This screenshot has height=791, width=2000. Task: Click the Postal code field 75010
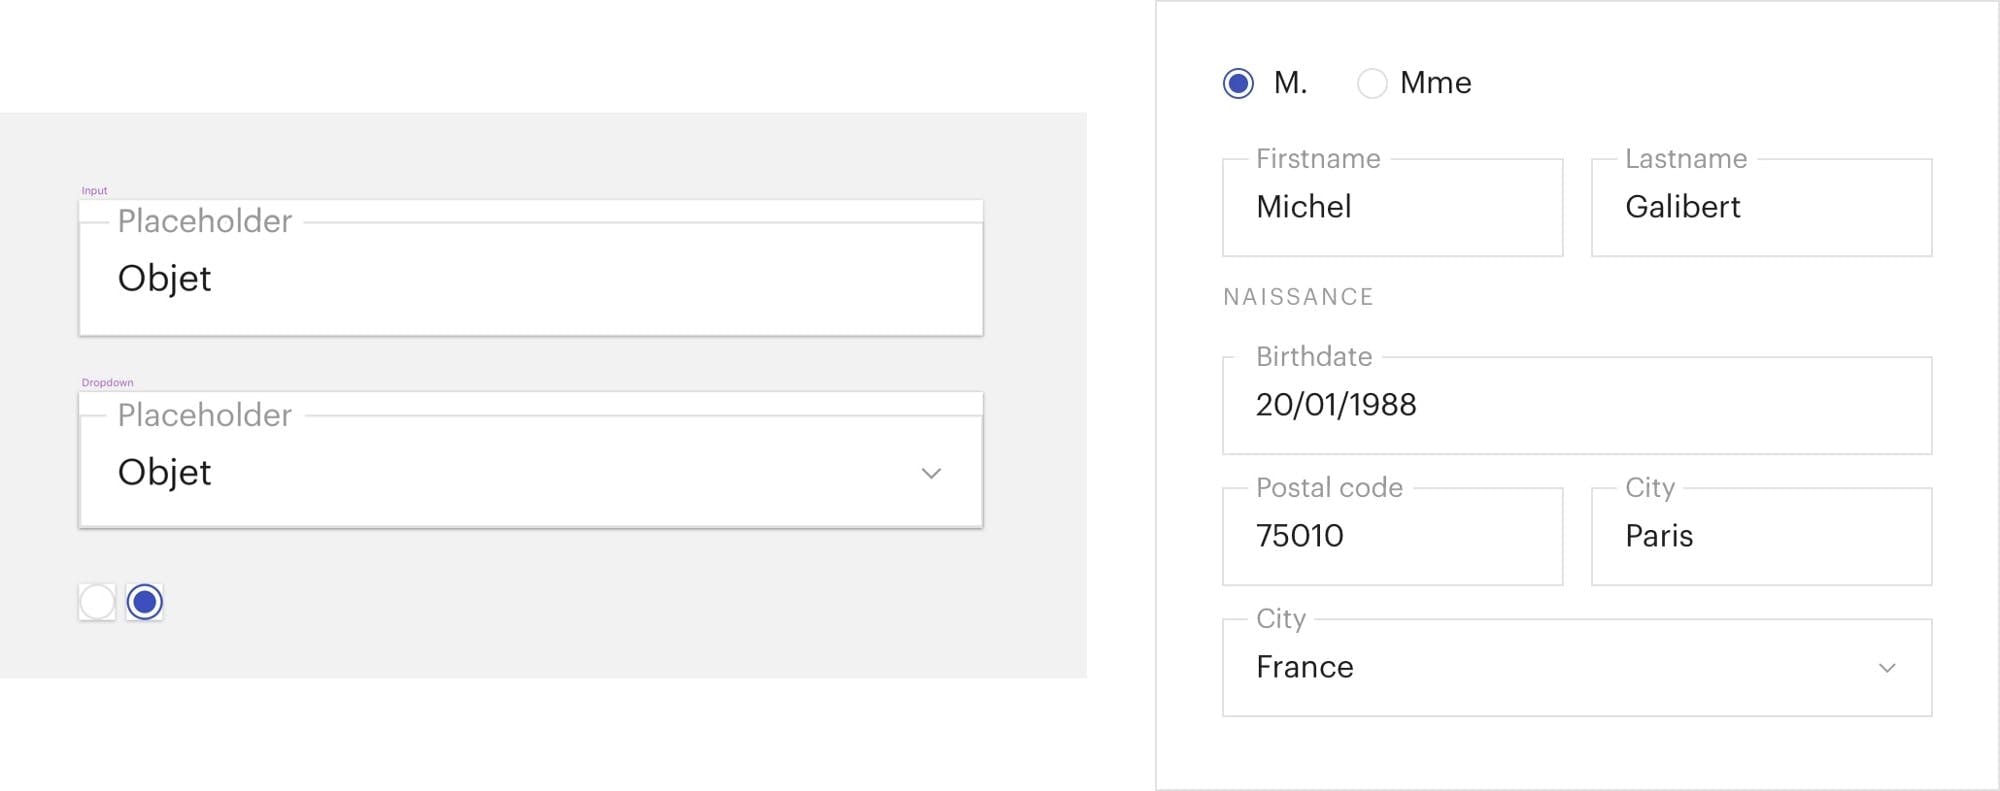click(x=1392, y=536)
